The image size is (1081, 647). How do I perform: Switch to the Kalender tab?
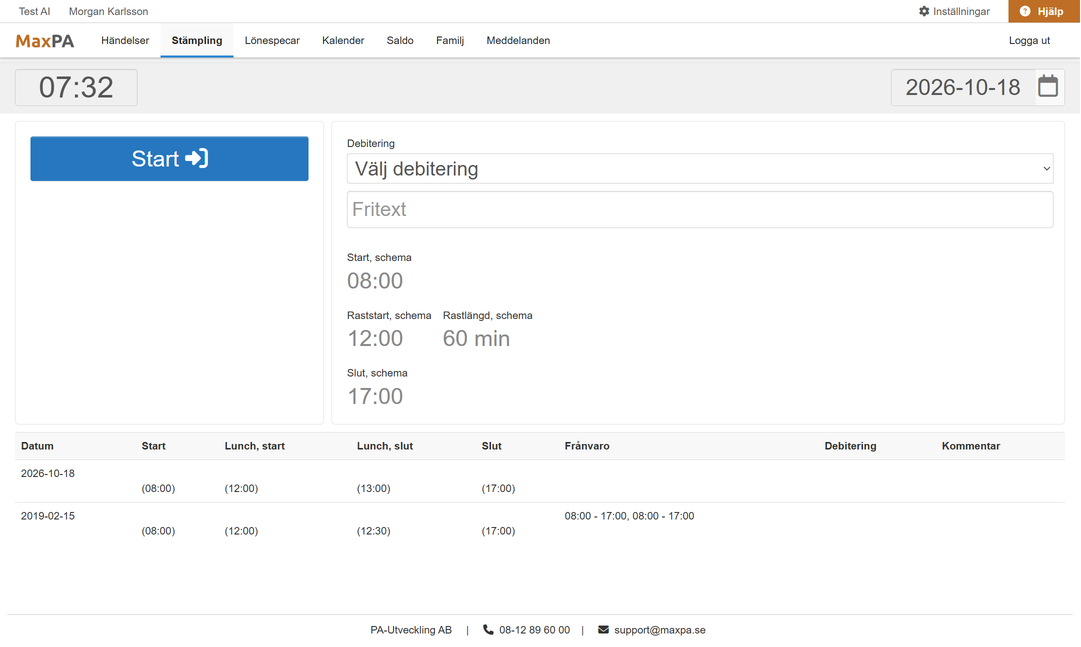point(343,41)
